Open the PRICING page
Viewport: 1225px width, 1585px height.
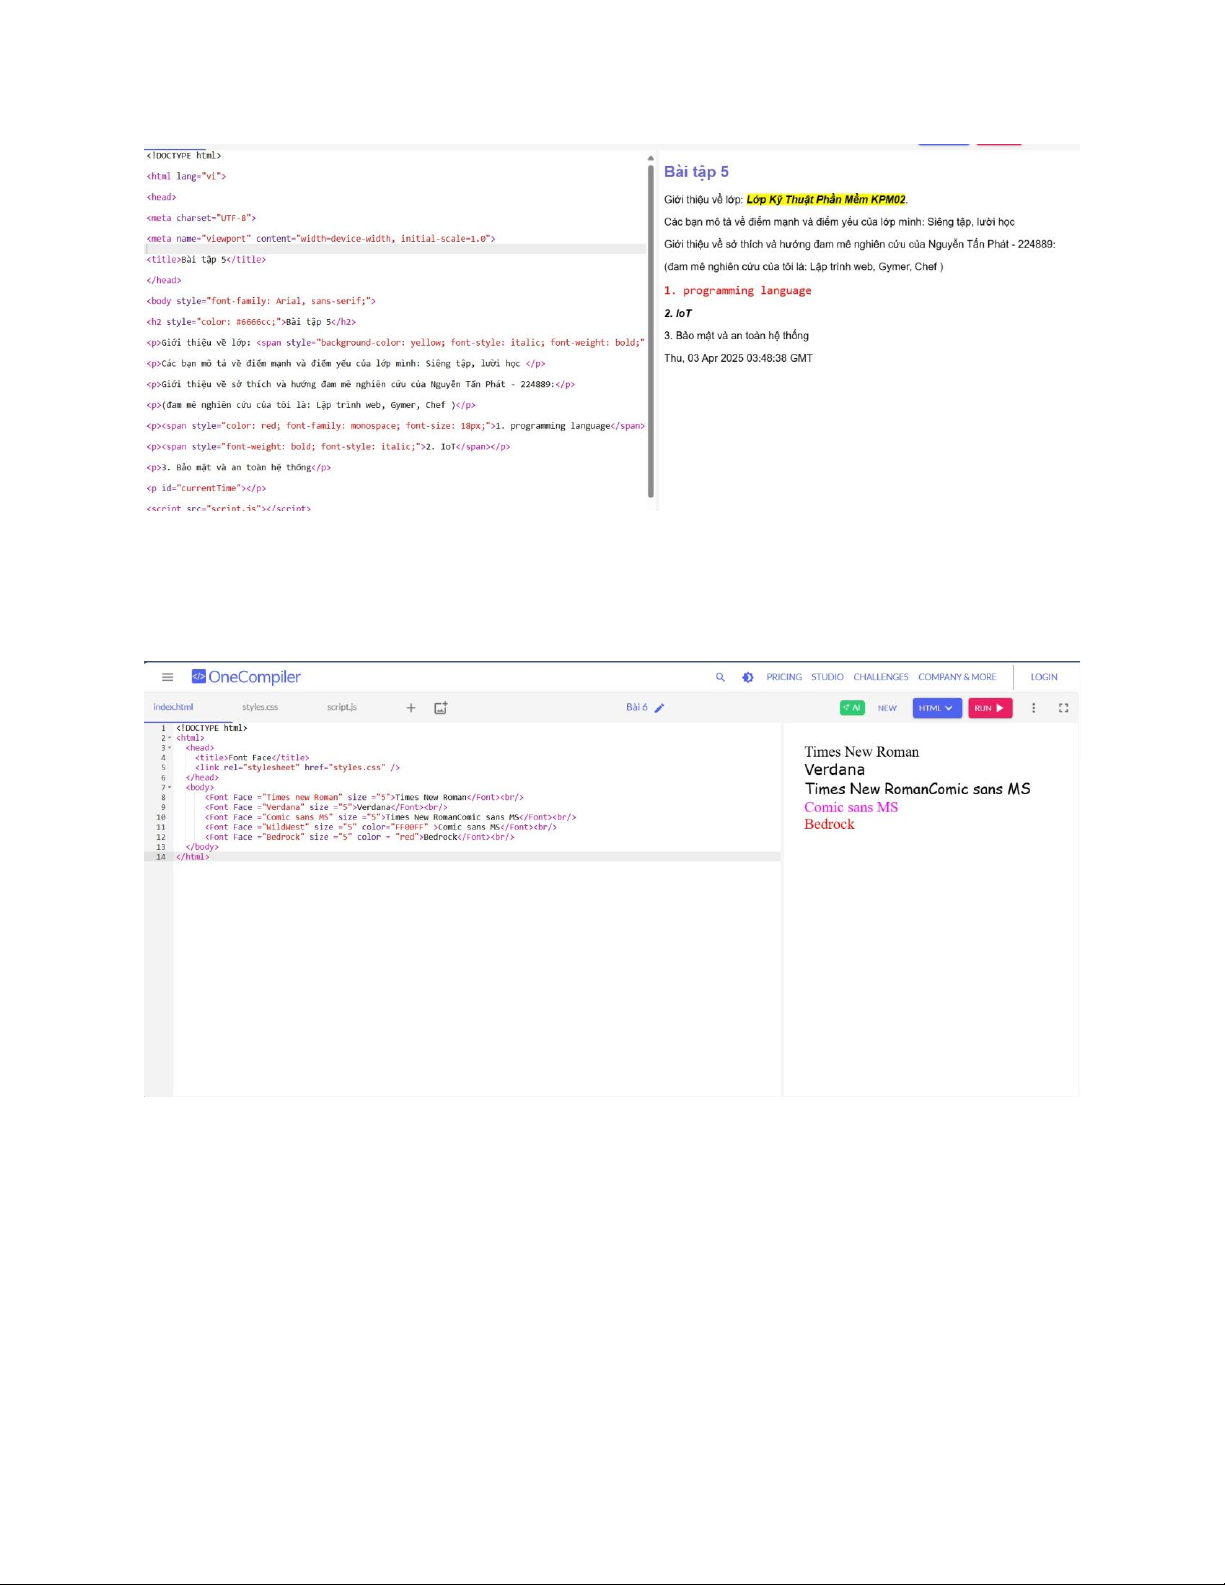pyautogui.click(x=784, y=677)
